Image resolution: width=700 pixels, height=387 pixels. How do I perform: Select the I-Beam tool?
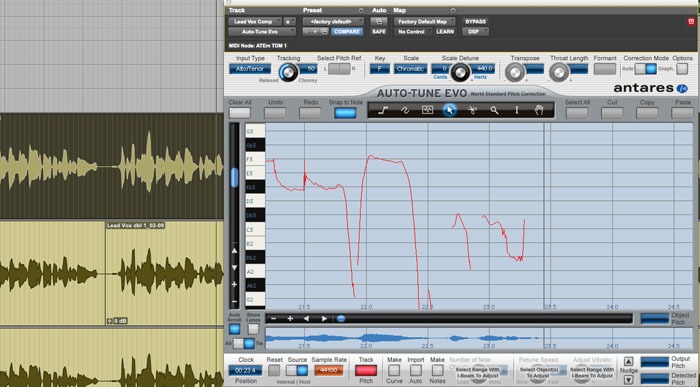(517, 111)
